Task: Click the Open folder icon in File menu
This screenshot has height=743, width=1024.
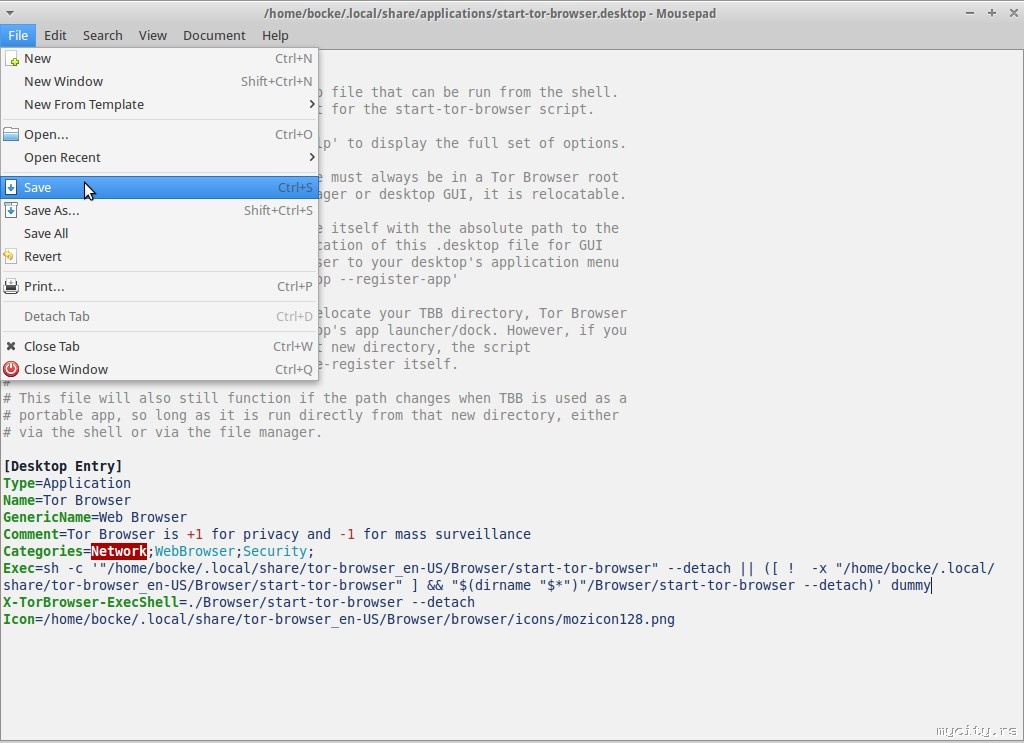Action: point(11,134)
